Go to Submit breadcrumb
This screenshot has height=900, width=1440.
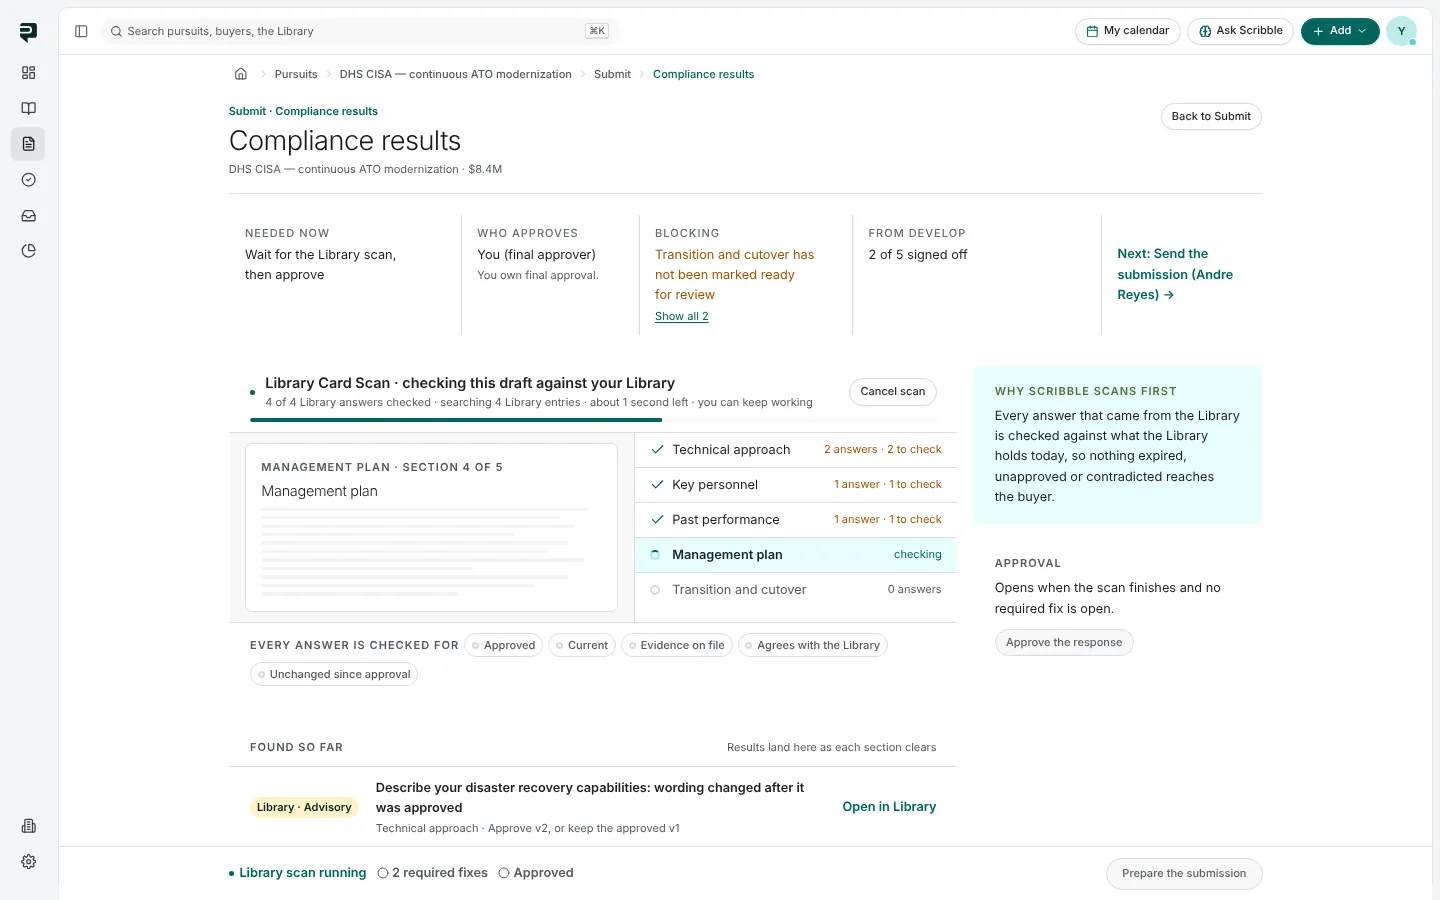612,74
